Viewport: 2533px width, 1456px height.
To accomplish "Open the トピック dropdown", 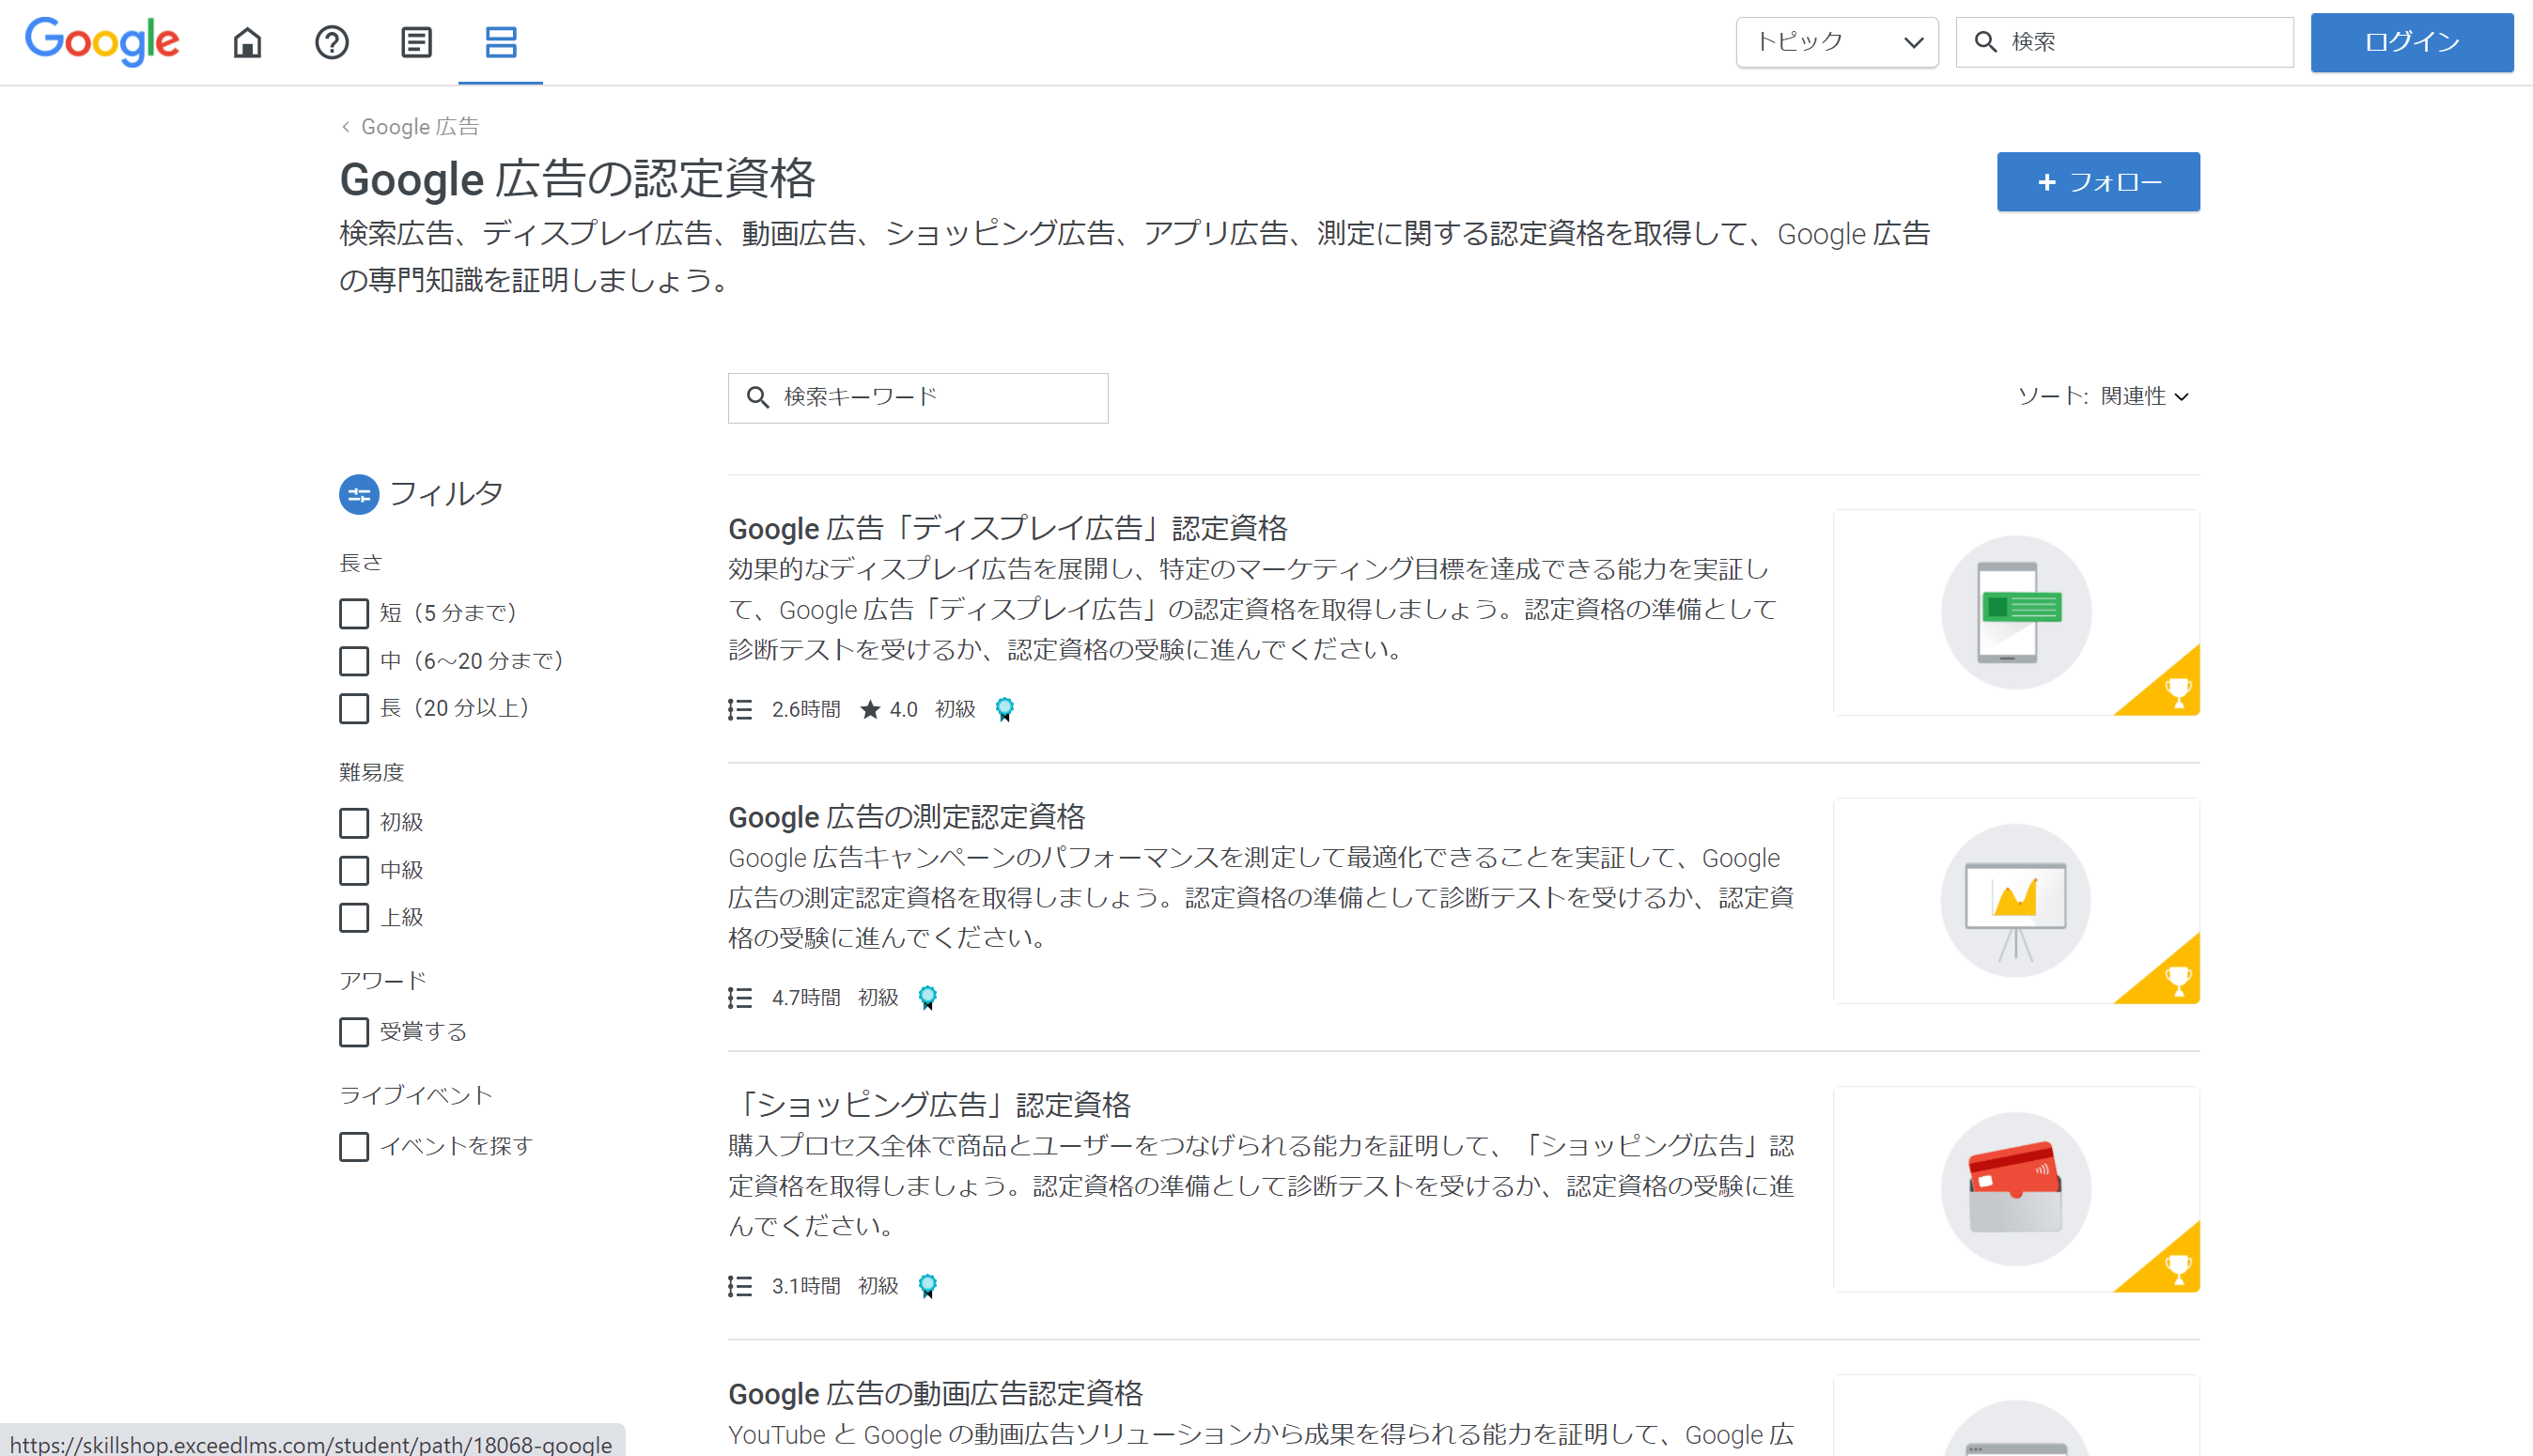I will [1837, 41].
